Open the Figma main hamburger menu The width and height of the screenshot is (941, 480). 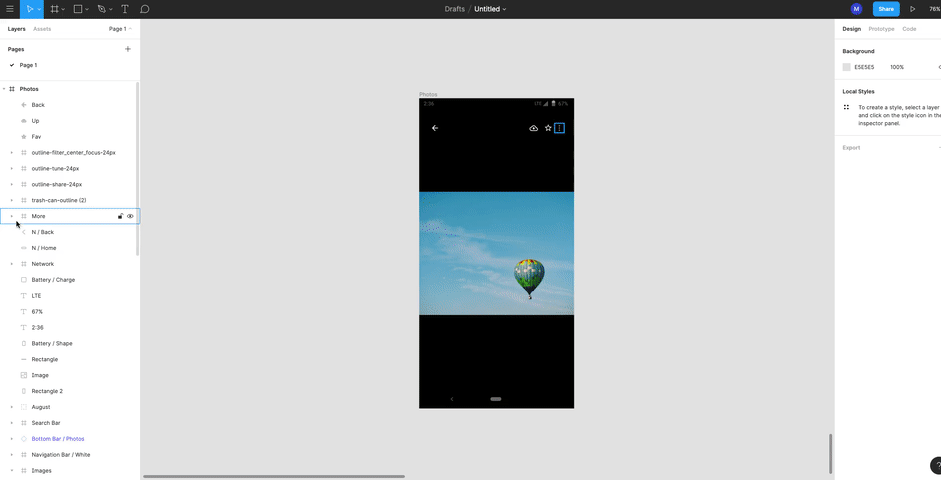(x=10, y=9)
